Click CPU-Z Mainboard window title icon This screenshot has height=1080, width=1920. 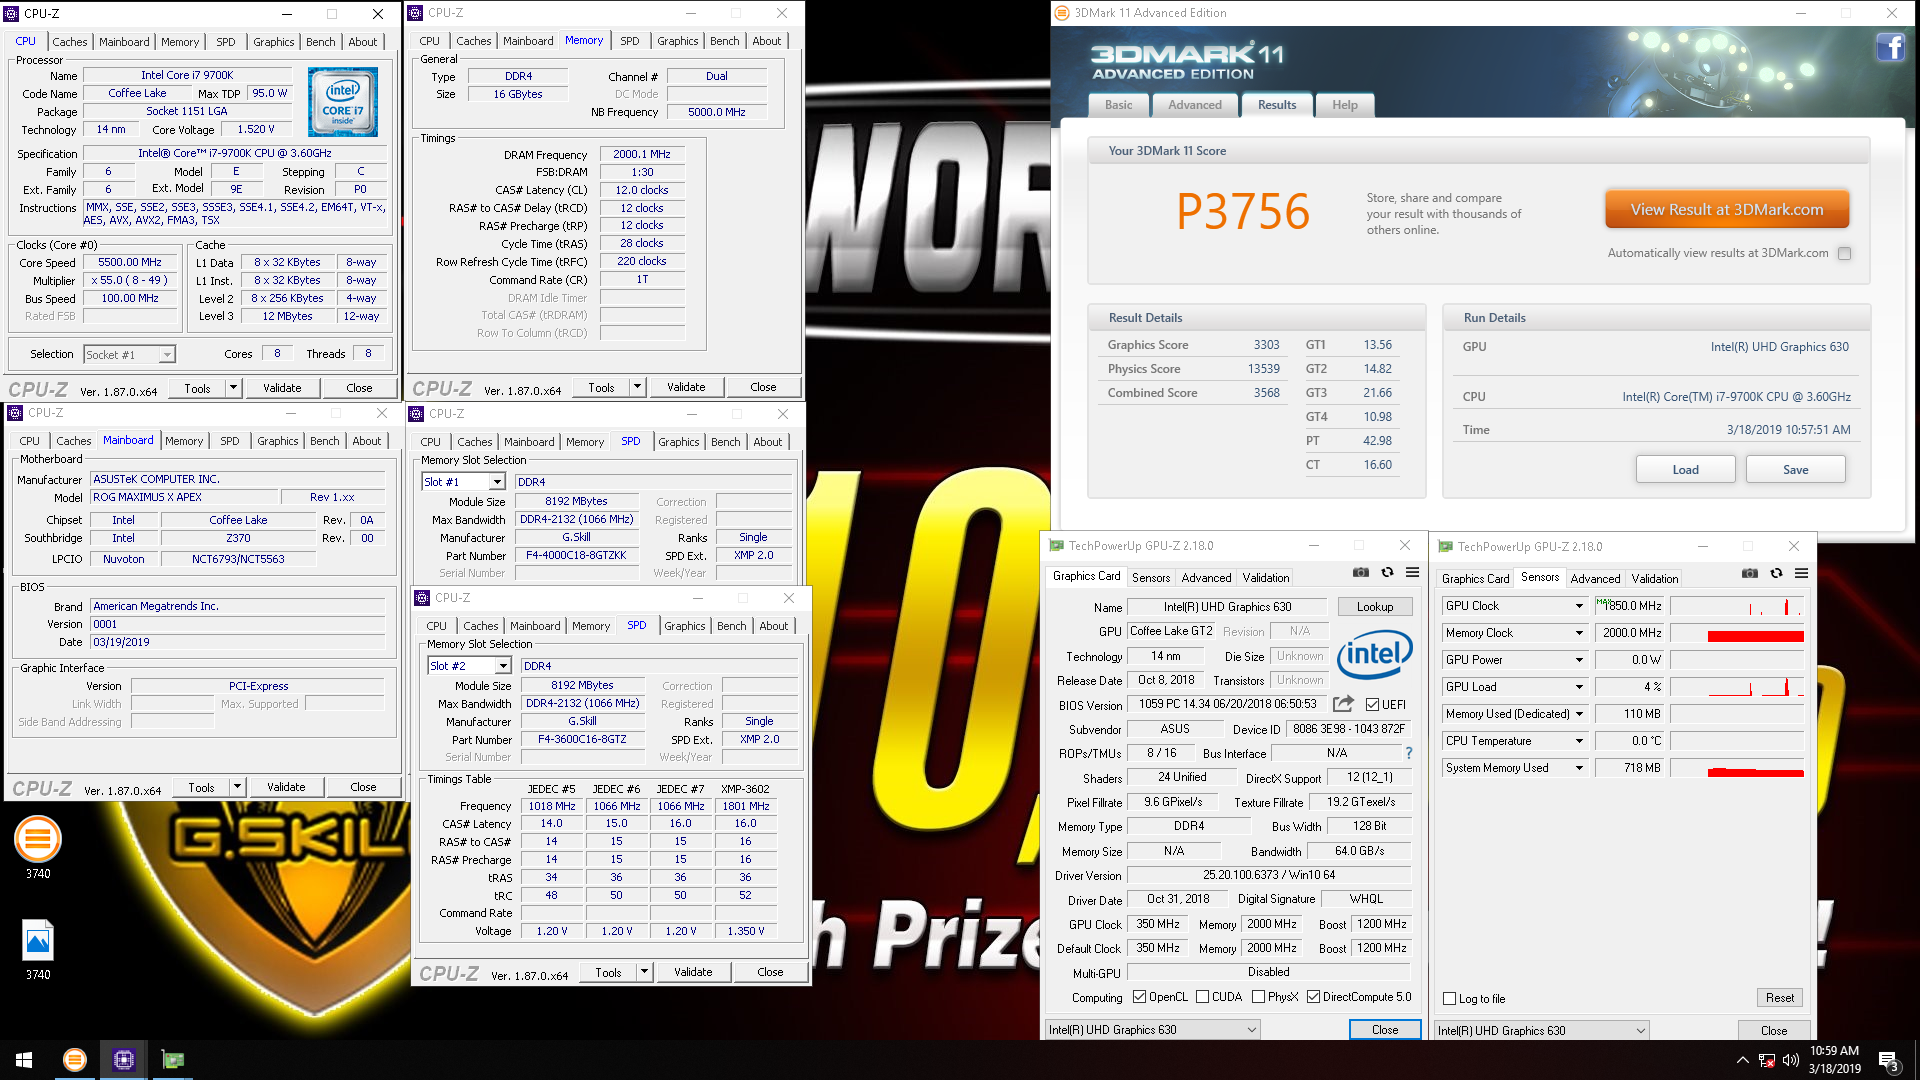click(16, 413)
